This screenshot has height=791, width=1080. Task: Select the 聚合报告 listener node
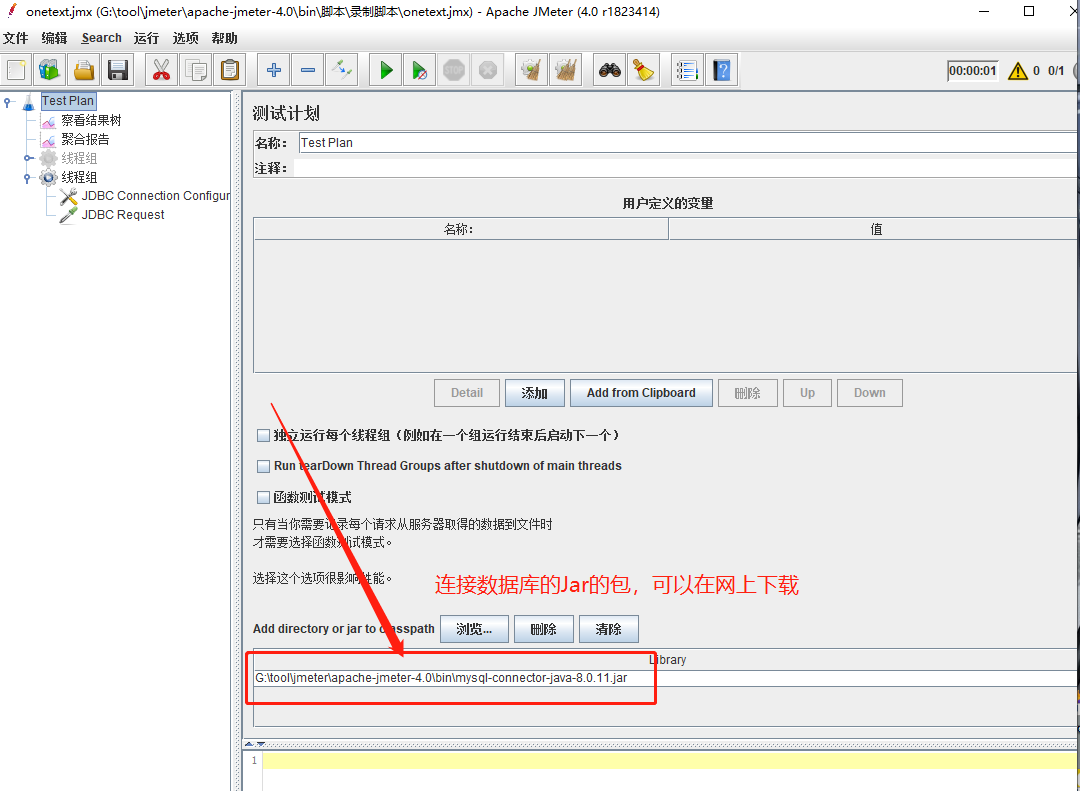85,139
